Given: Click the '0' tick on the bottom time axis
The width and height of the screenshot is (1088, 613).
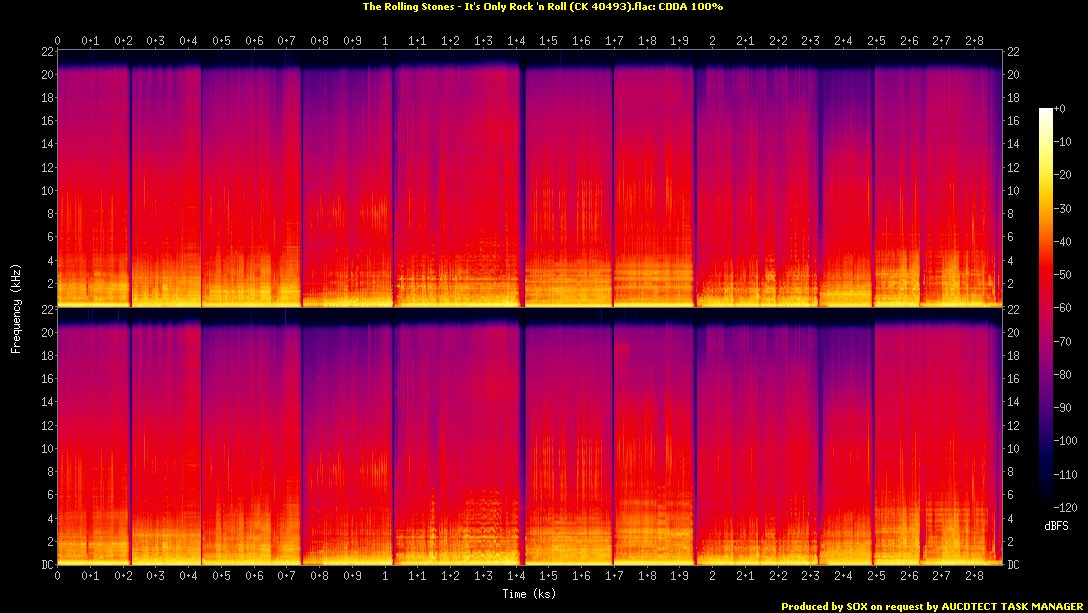Looking at the screenshot, I should tap(58, 576).
